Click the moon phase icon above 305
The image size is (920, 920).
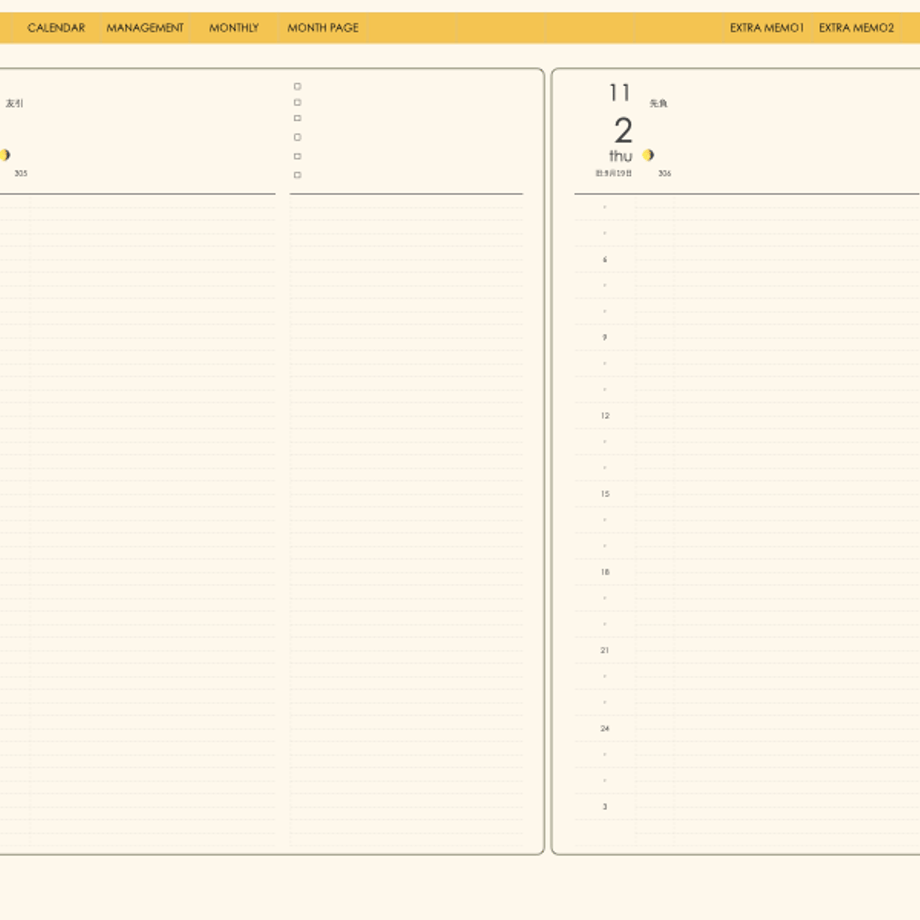pos(5,155)
